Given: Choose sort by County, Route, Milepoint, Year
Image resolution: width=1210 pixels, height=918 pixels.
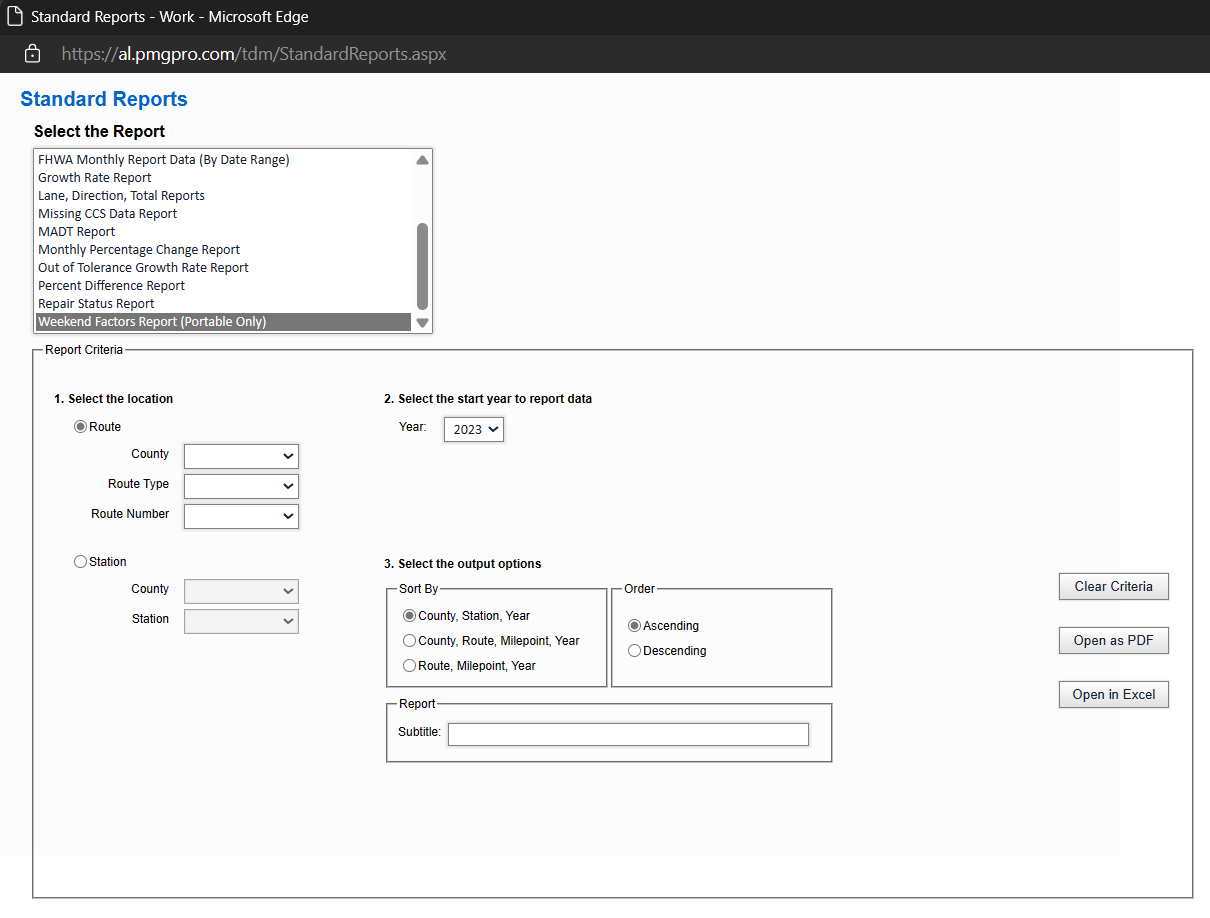Looking at the screenshot, I should (409, 641).
